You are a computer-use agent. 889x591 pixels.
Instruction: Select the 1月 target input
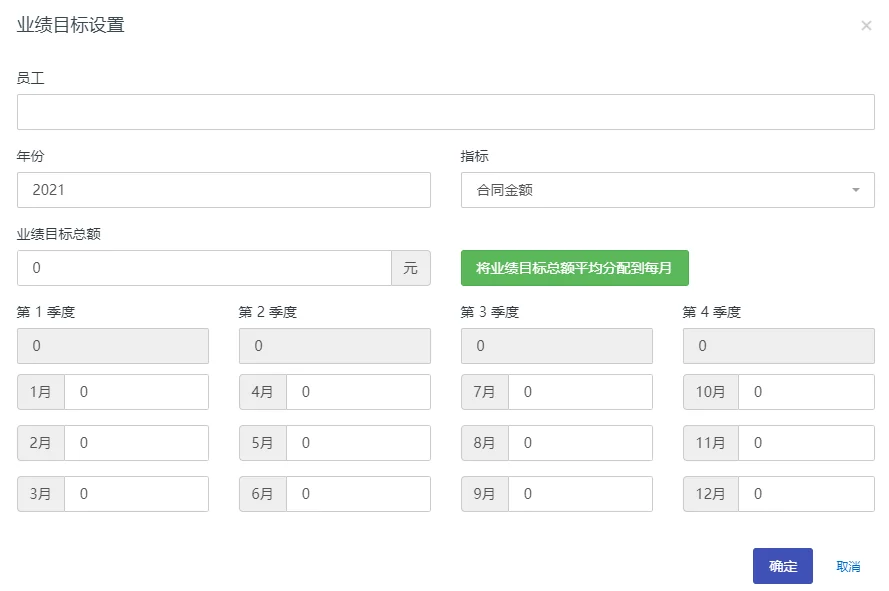pyautogui.click(x=137, y=392)
